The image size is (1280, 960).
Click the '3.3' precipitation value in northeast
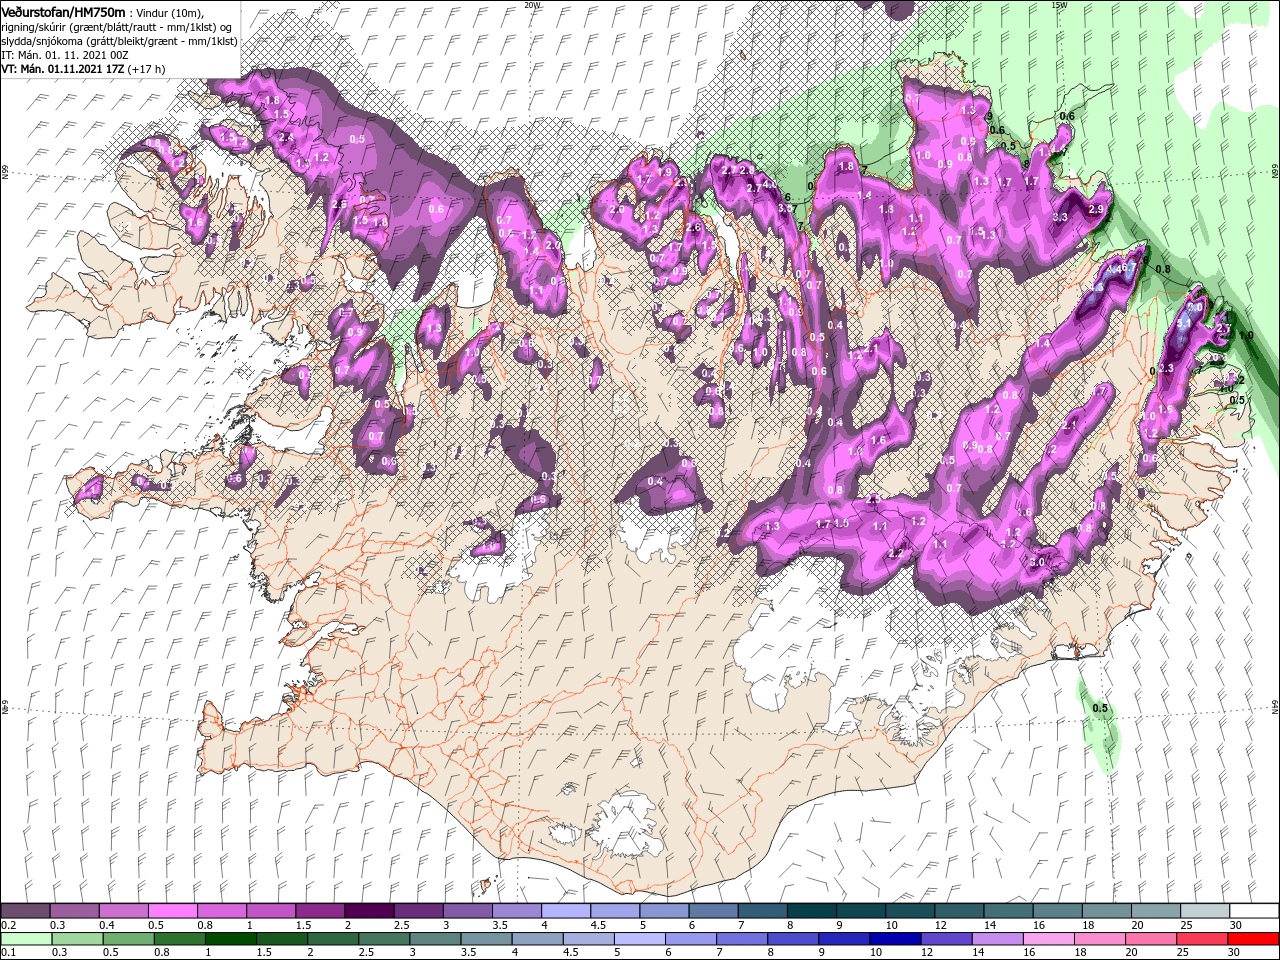pos(1060,217)
